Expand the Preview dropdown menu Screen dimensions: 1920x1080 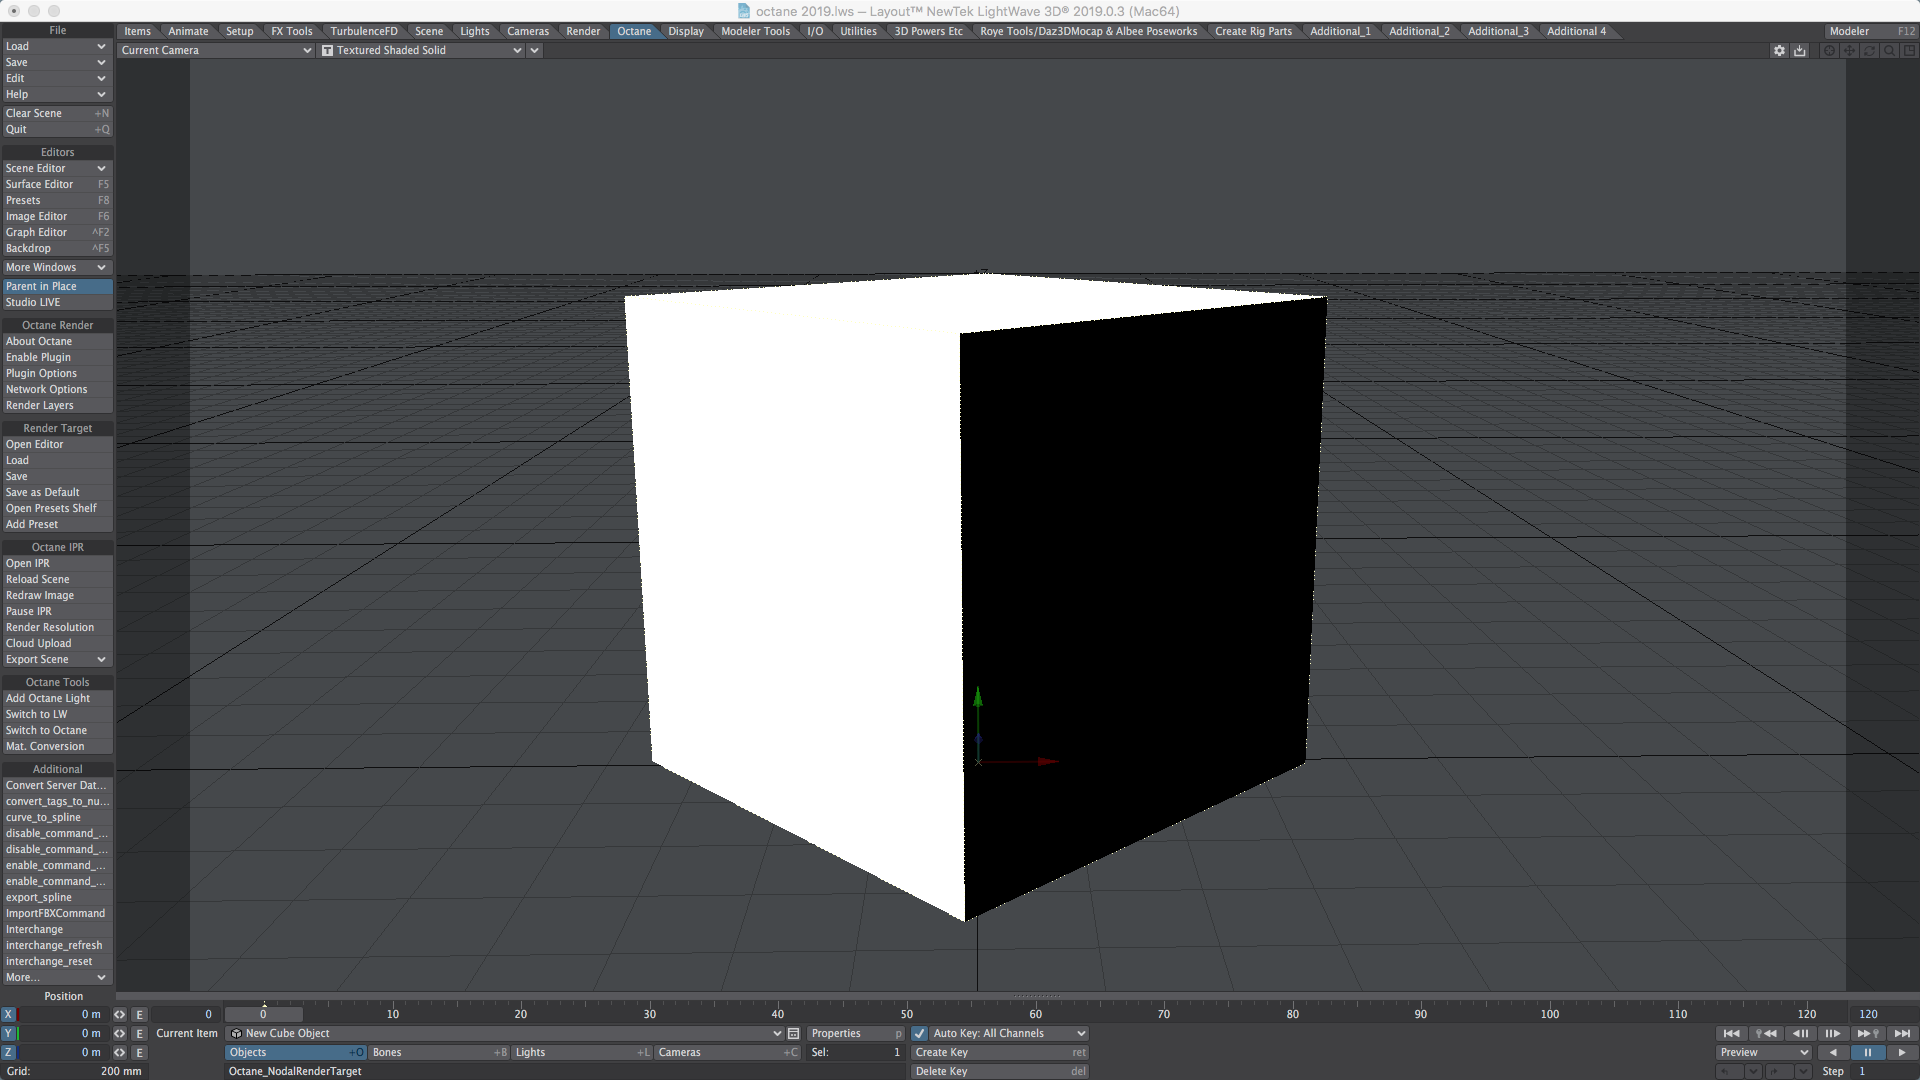click(x=1765, y=1053)
